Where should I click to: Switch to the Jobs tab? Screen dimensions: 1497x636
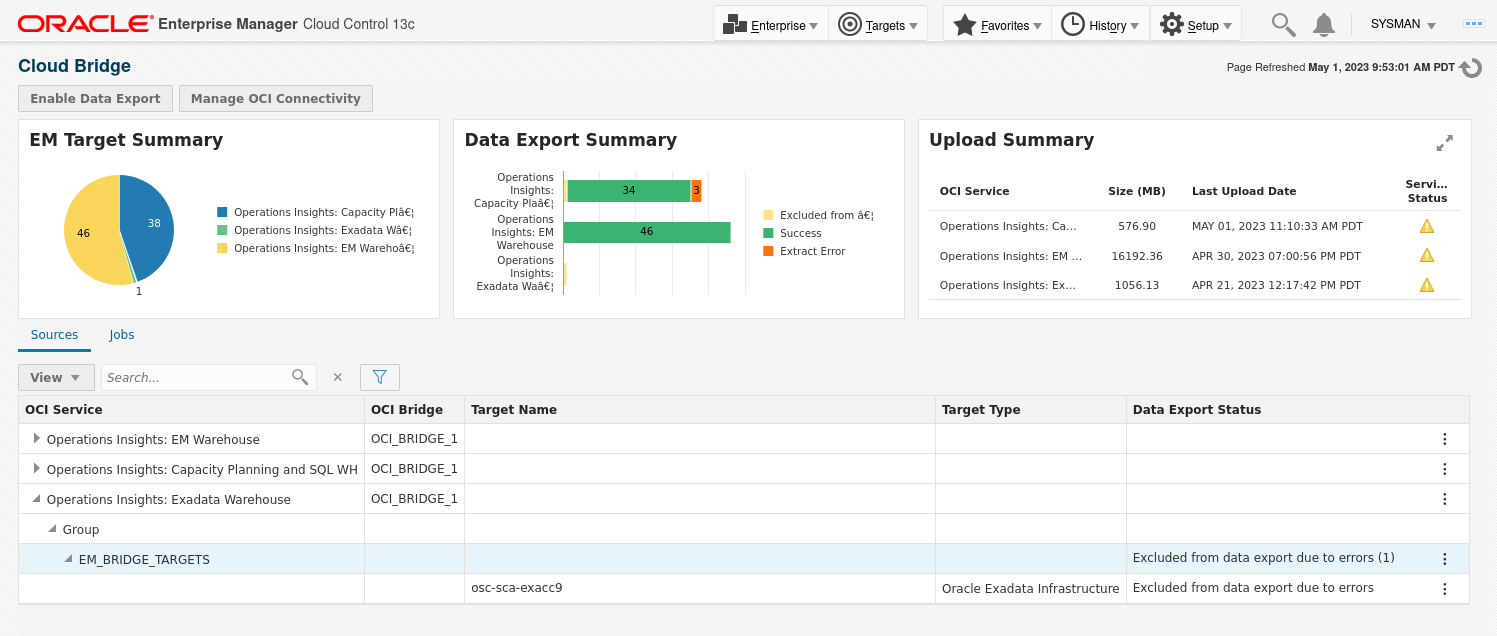click(x=122, y=335)
